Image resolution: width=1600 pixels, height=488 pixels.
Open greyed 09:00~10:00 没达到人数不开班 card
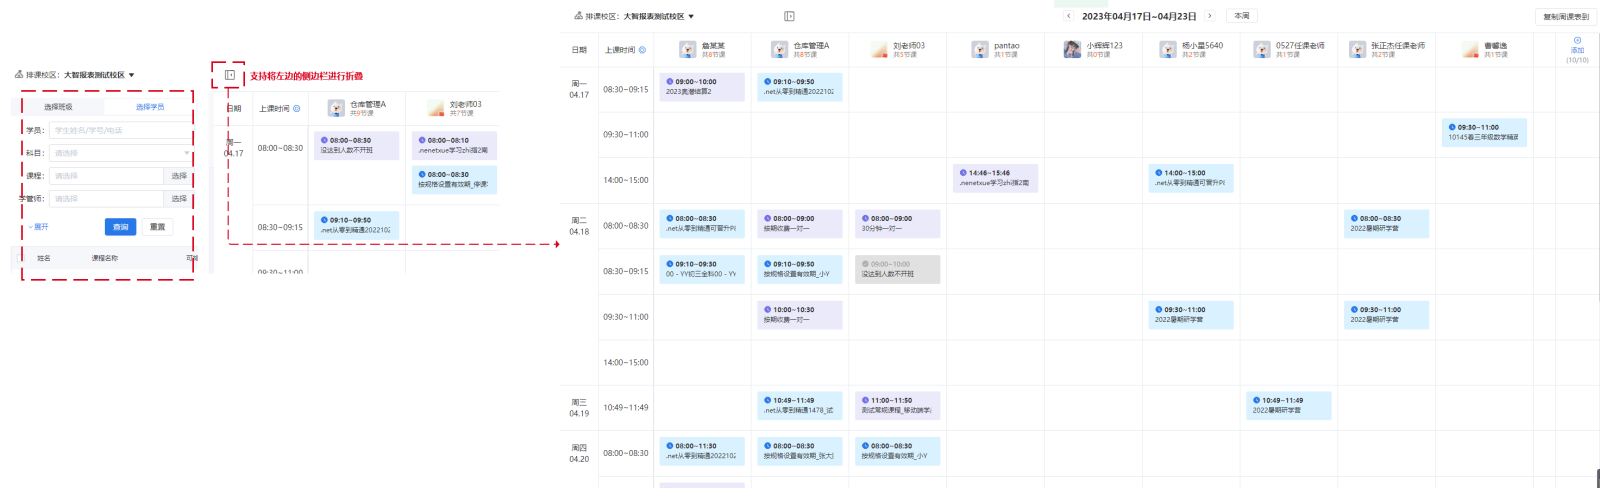tap(898, 269)
